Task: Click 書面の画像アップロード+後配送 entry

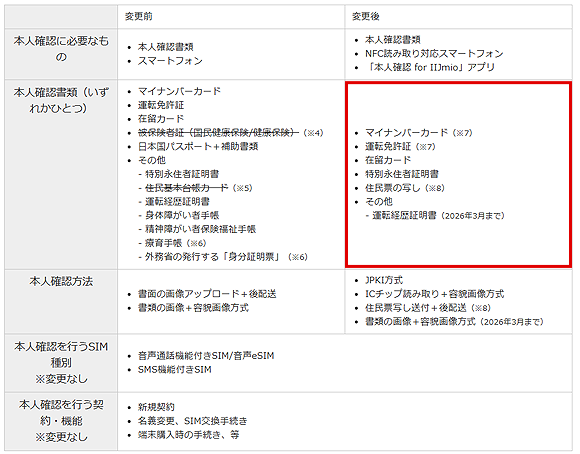Action: point(207,294)
